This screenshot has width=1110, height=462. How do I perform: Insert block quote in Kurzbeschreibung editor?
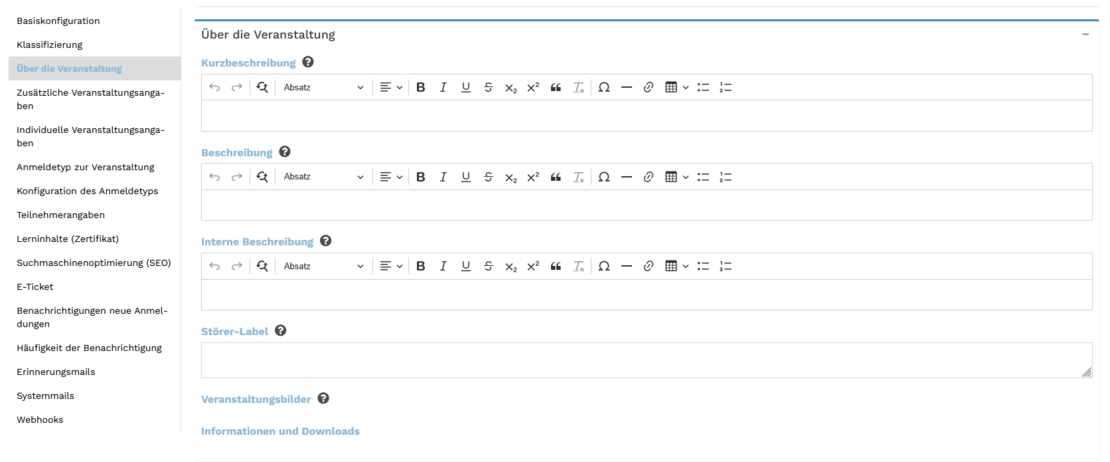point(556,88)
